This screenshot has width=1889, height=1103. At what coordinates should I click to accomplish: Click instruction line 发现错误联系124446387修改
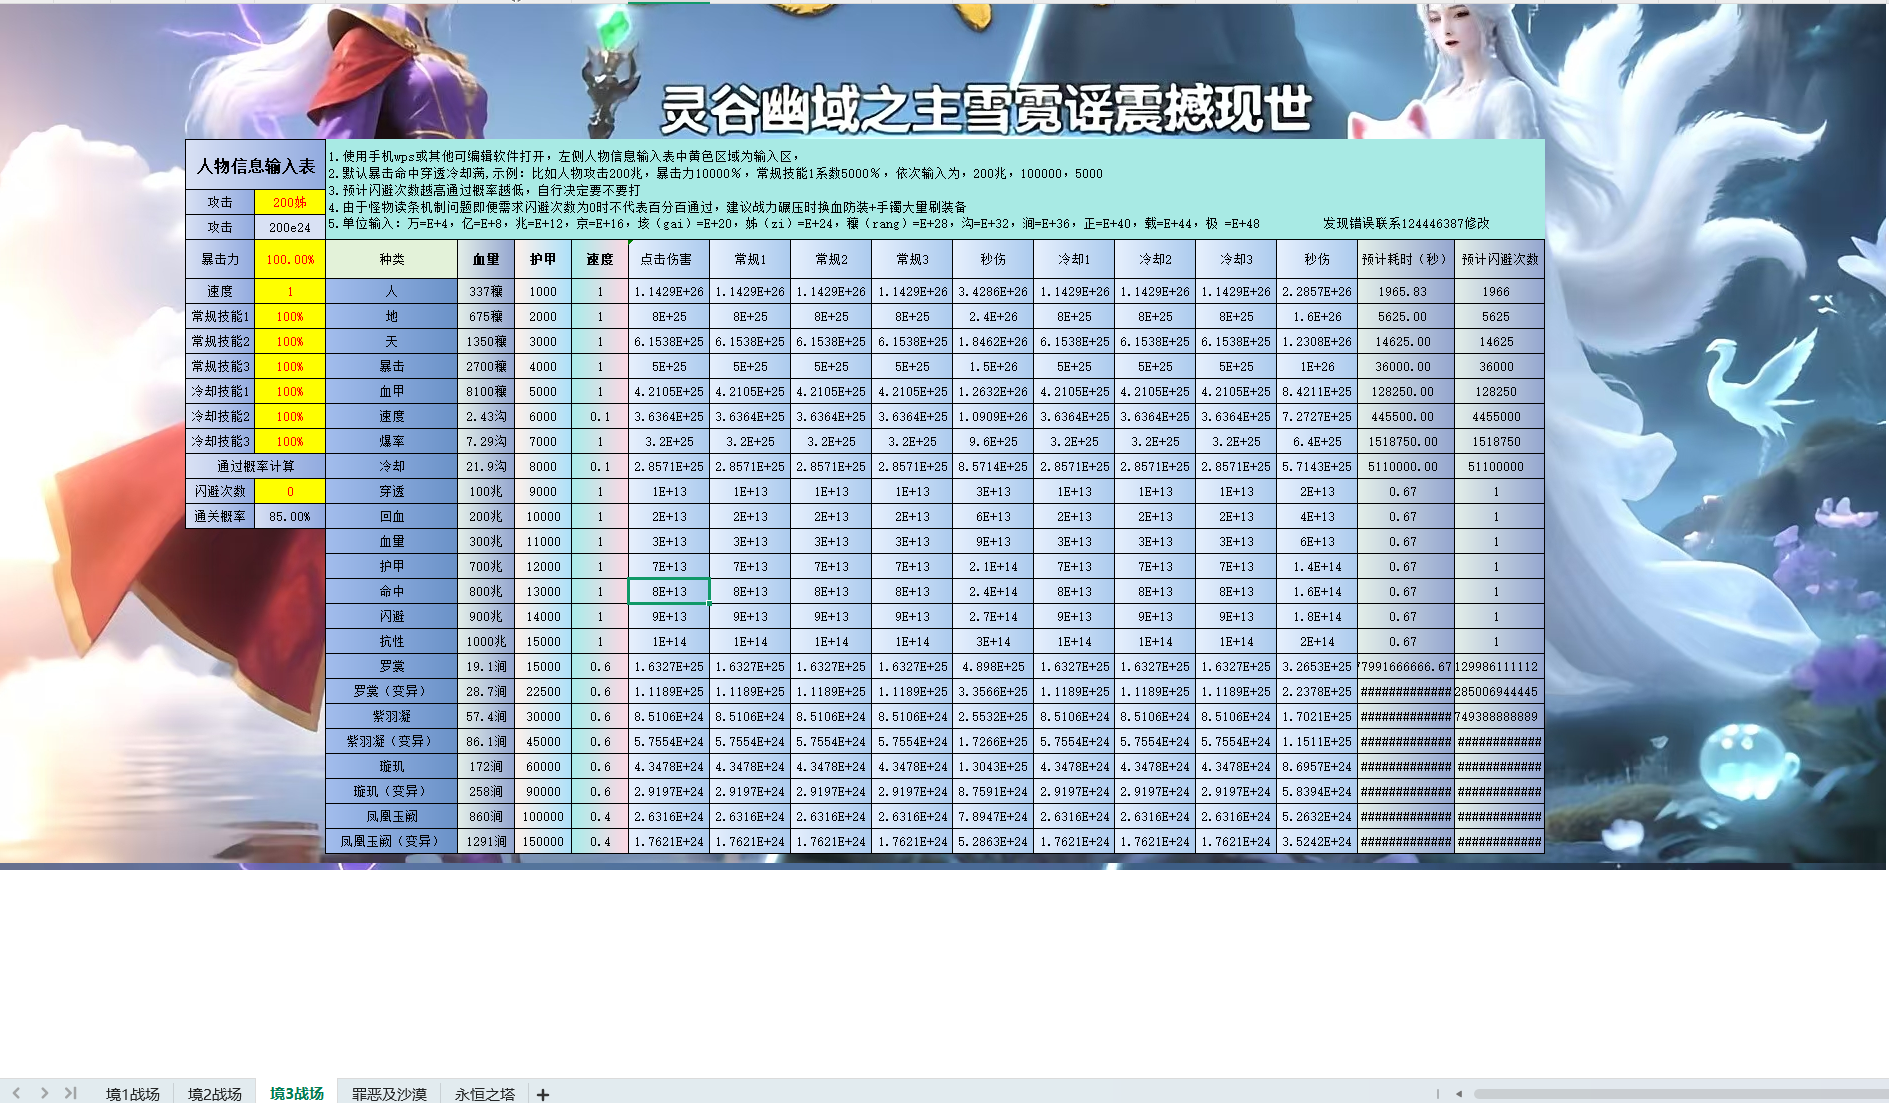coord(1406,223)
